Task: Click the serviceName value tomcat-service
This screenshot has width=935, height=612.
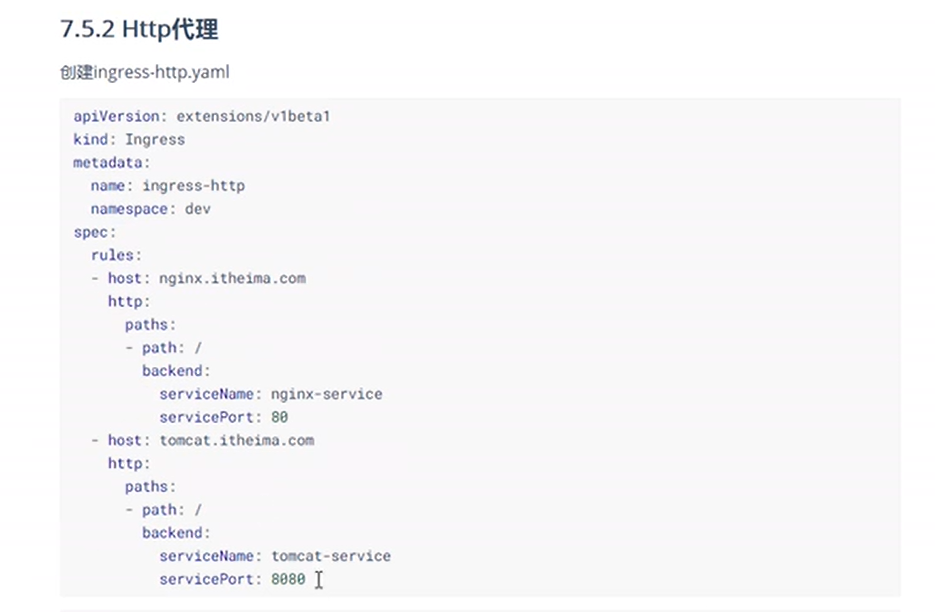Action: [330, 556]
